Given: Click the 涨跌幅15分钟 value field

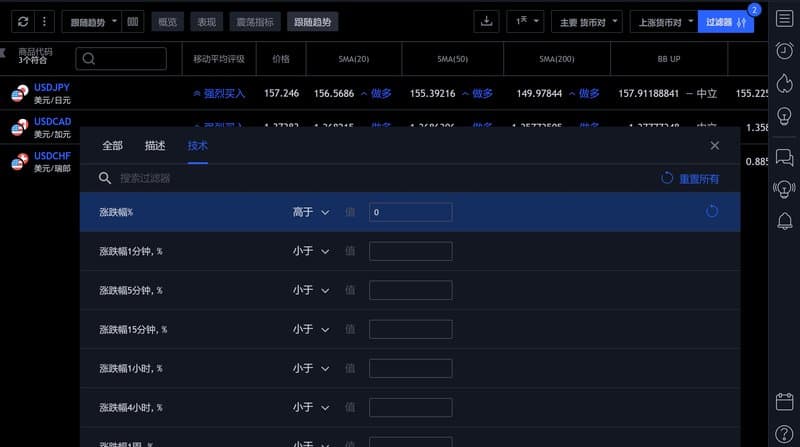Looking at the screenshot, I should (411, 329).
